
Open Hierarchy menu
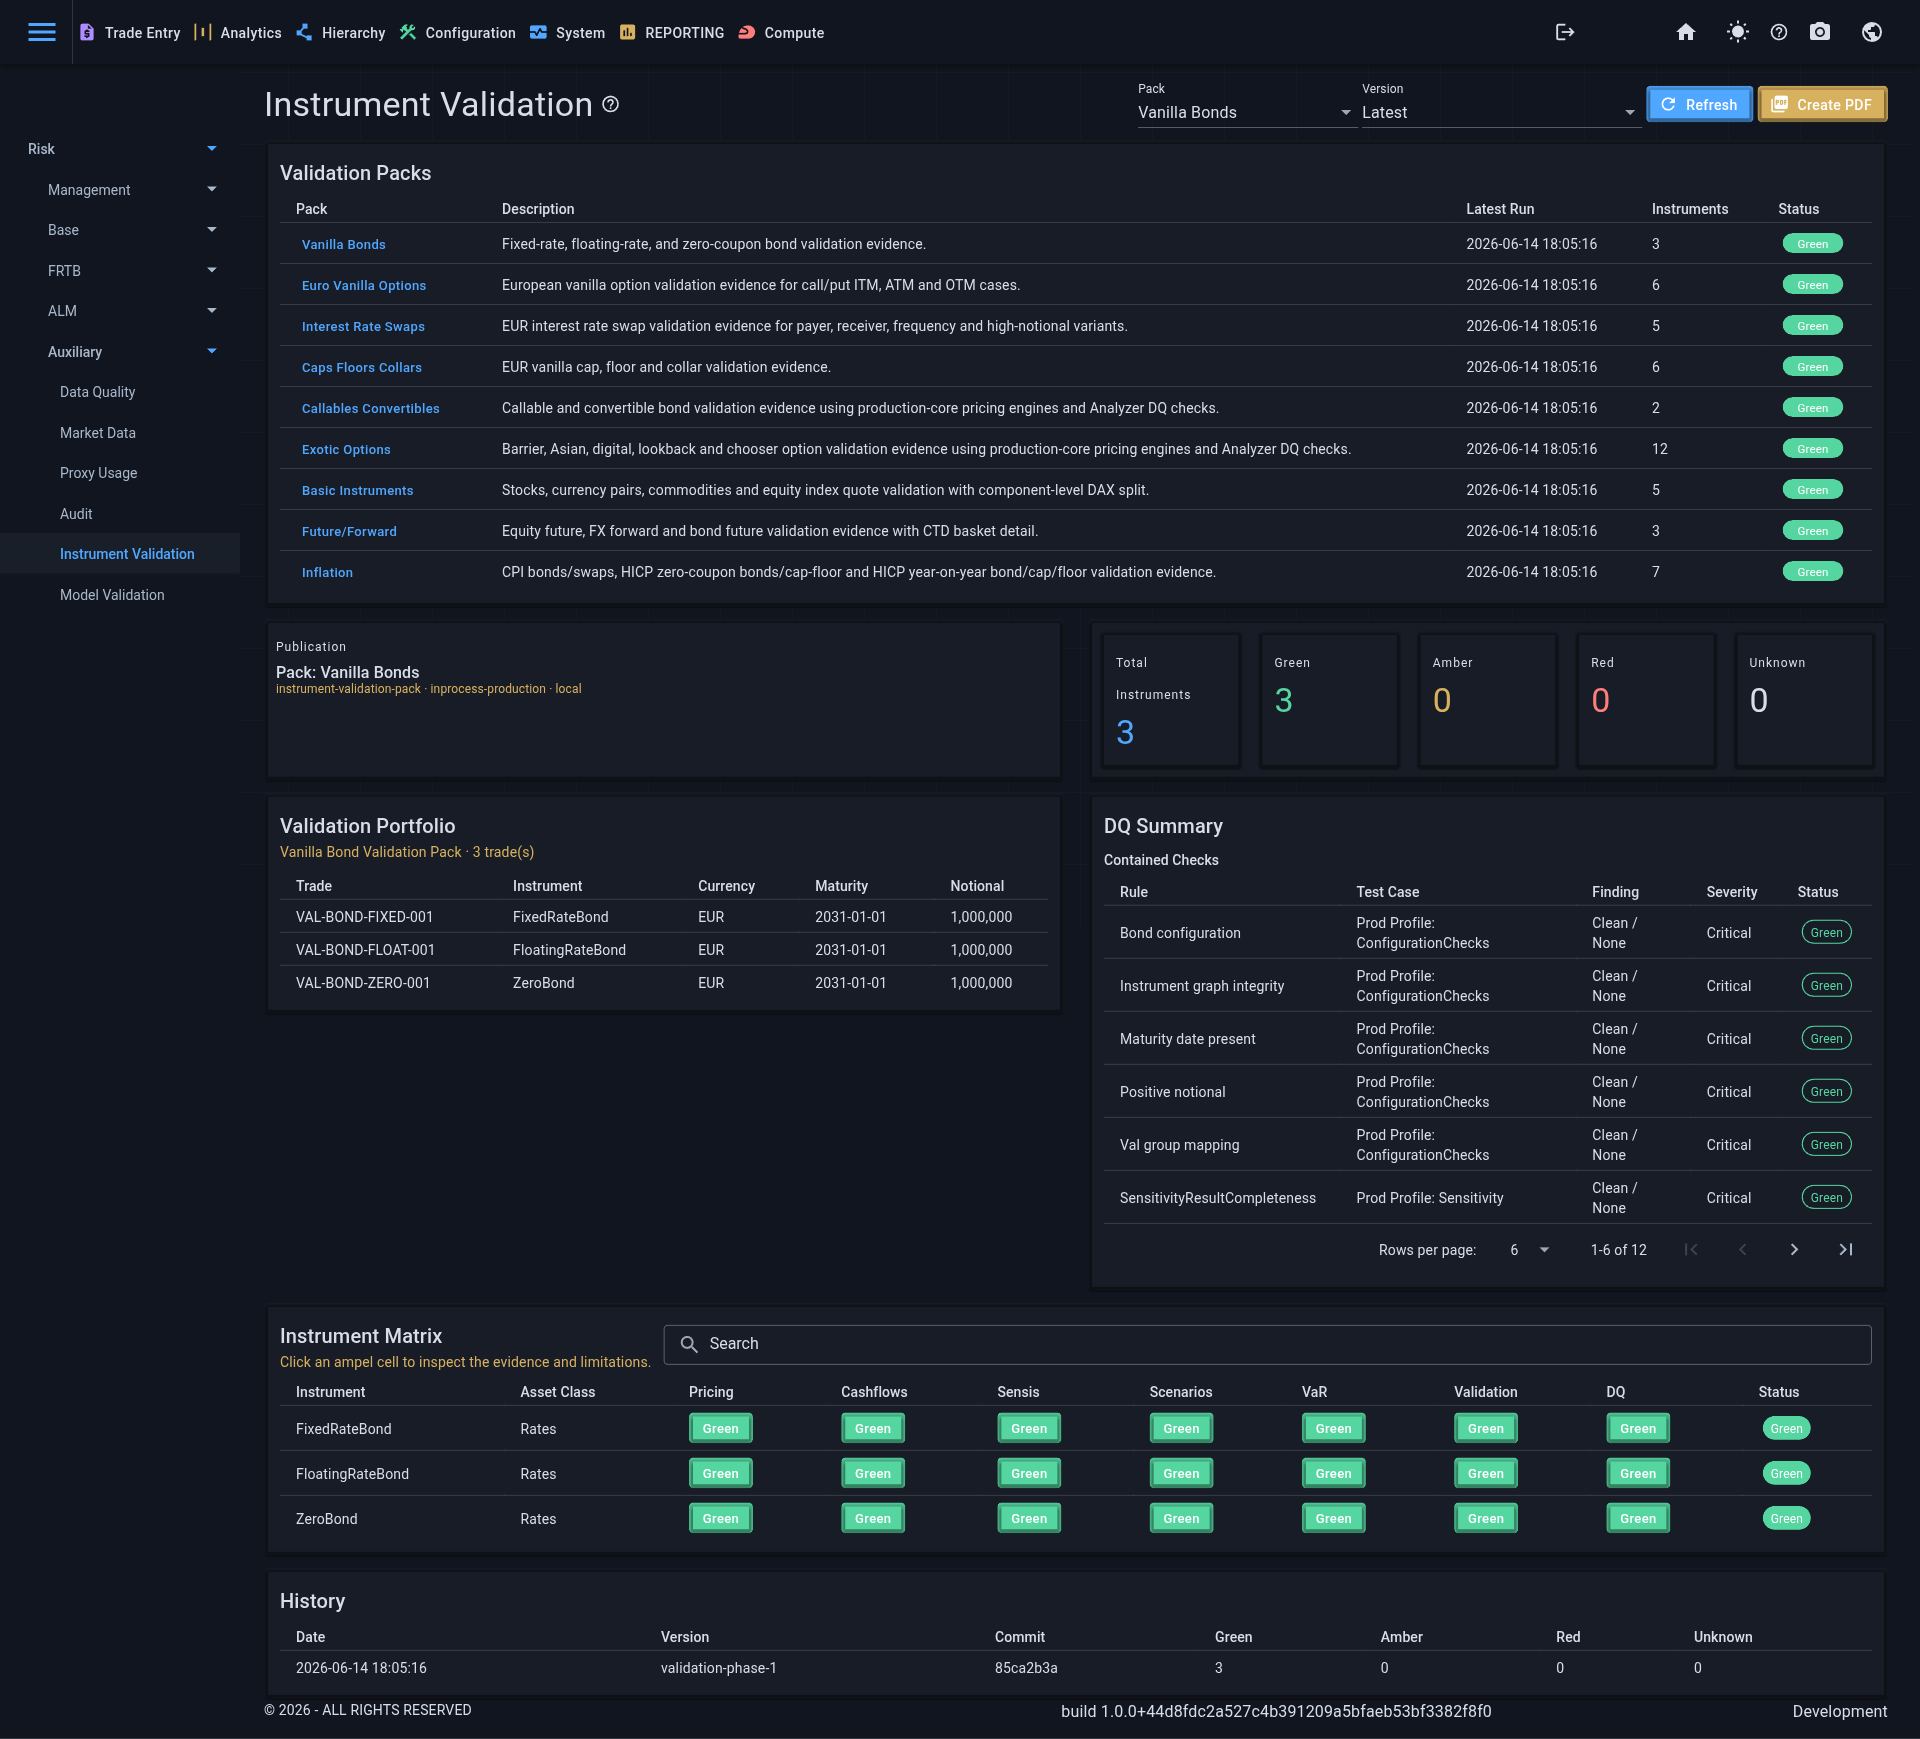(x=341, y=32)
